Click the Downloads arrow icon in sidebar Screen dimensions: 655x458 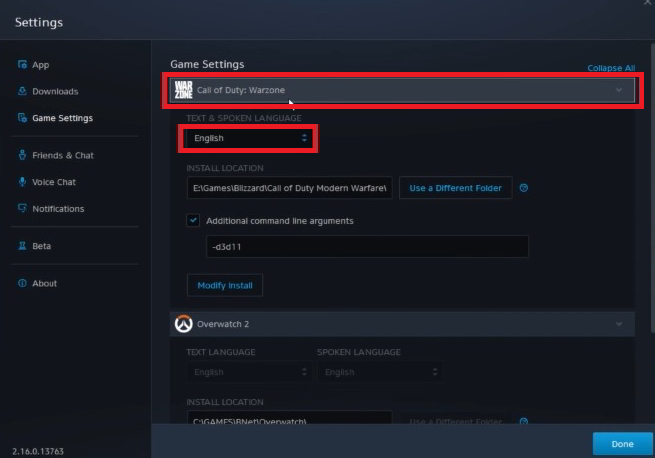tap(22, 91)
